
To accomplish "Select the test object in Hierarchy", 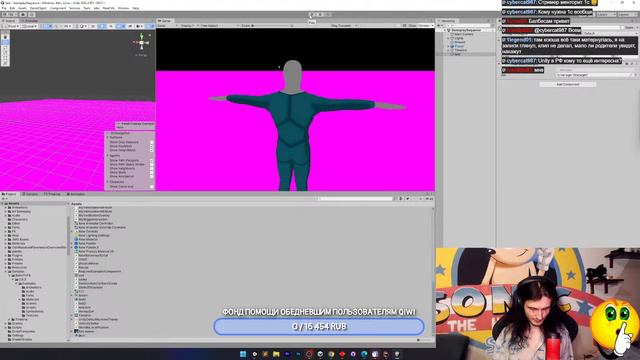I will 458,54.
